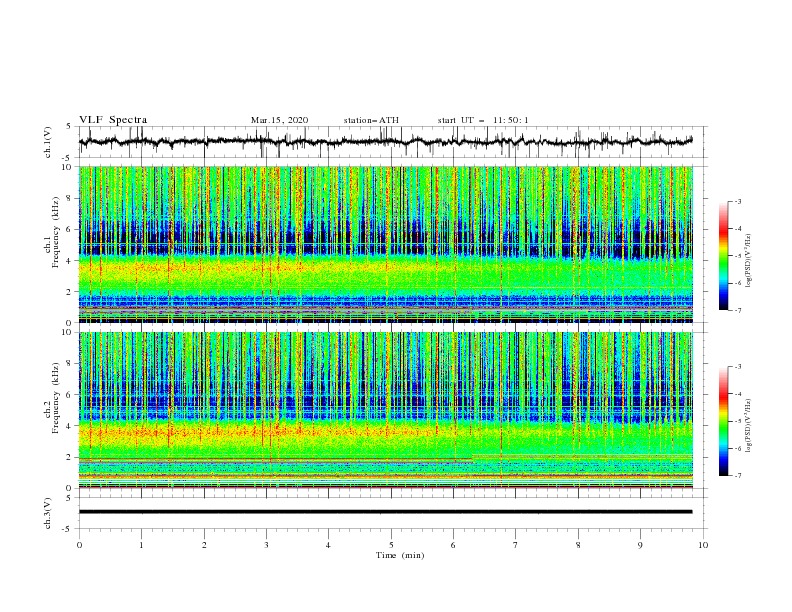Click time axis tick label "2"

[x=204, y=545]
